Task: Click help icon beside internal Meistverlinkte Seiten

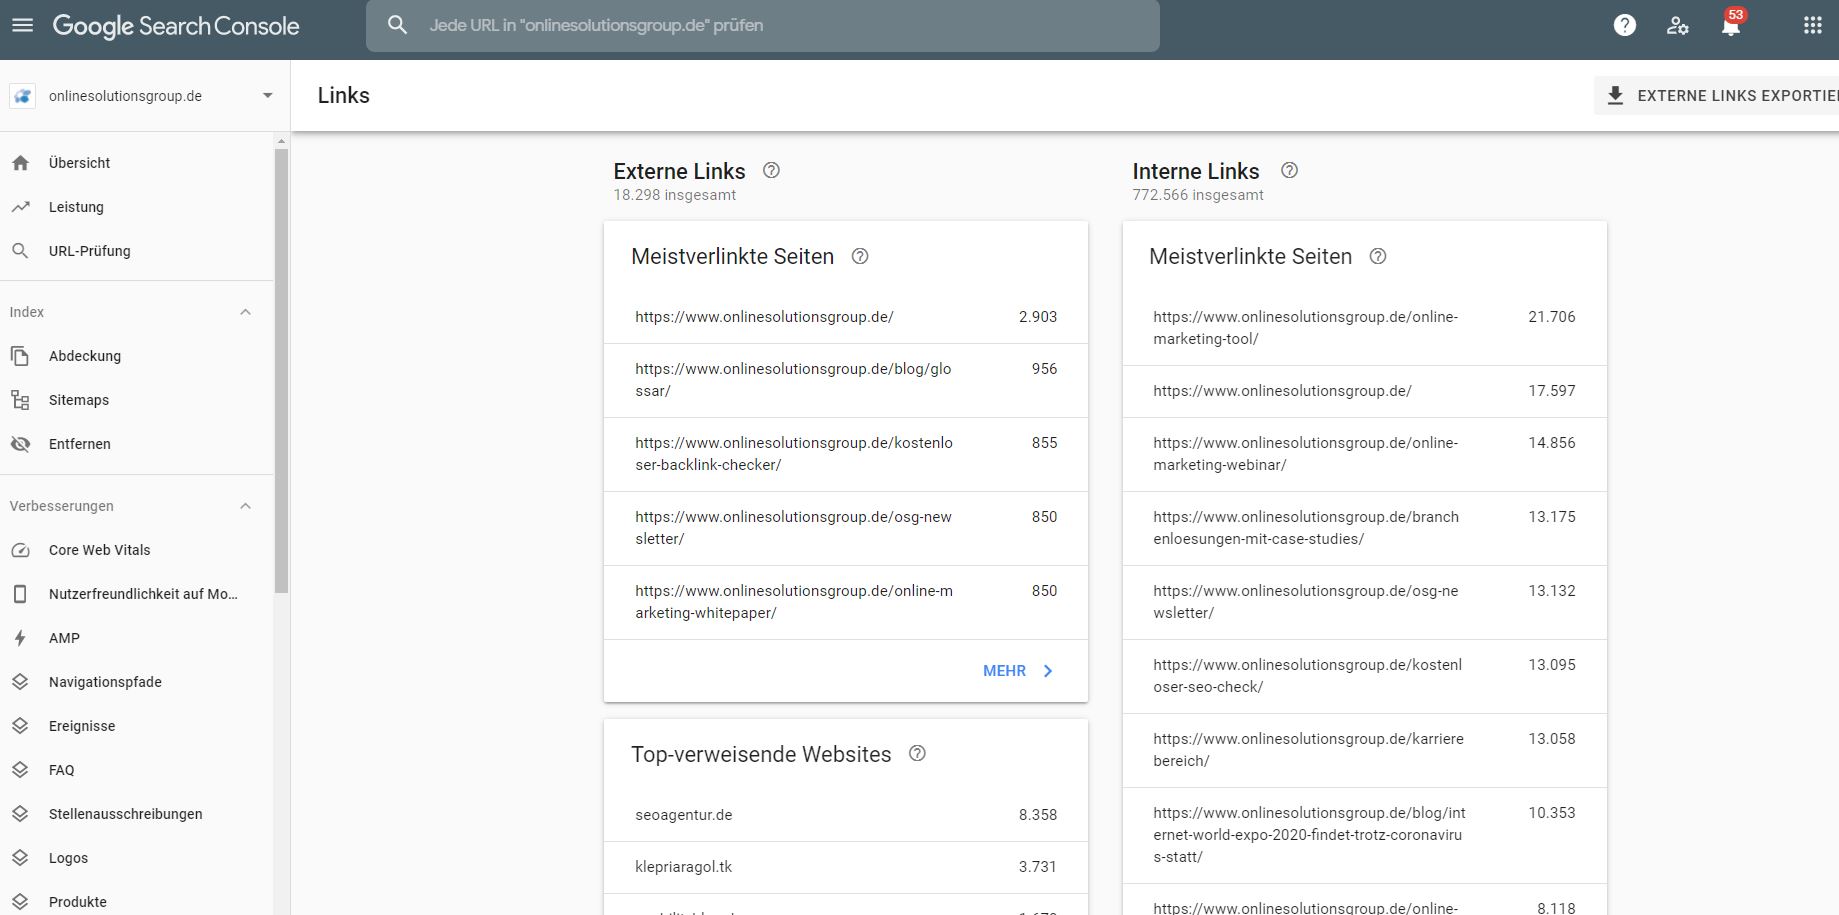Action: pos(1378,256)
